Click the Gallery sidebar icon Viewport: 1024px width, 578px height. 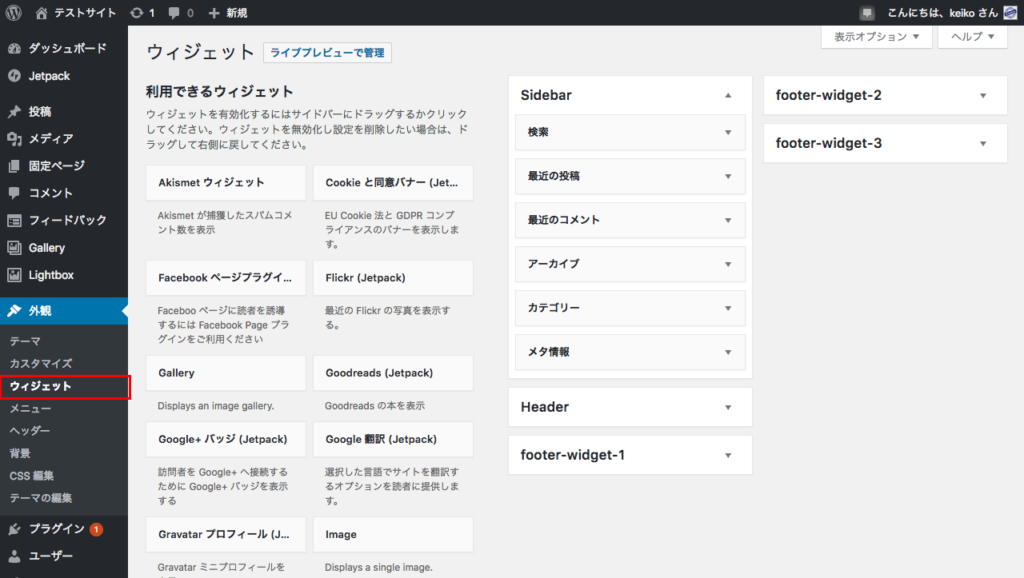click(x=14, y=248)
